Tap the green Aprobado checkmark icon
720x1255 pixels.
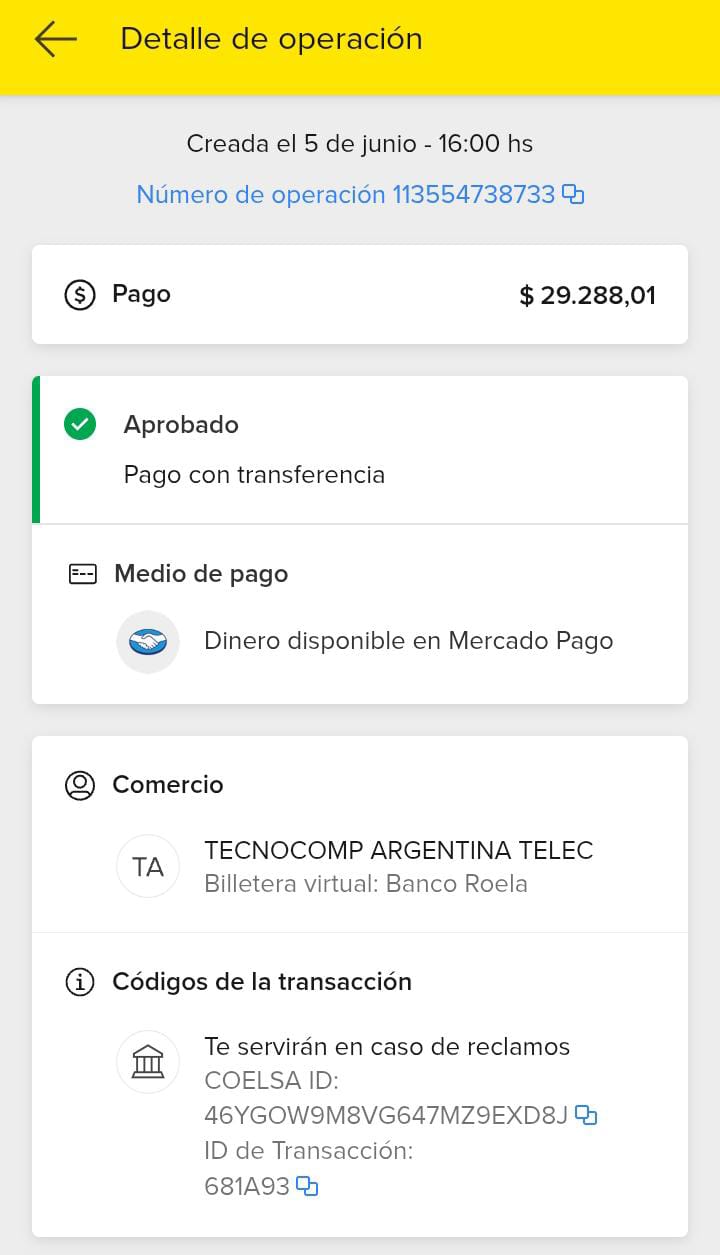click(x=80, y=425)
